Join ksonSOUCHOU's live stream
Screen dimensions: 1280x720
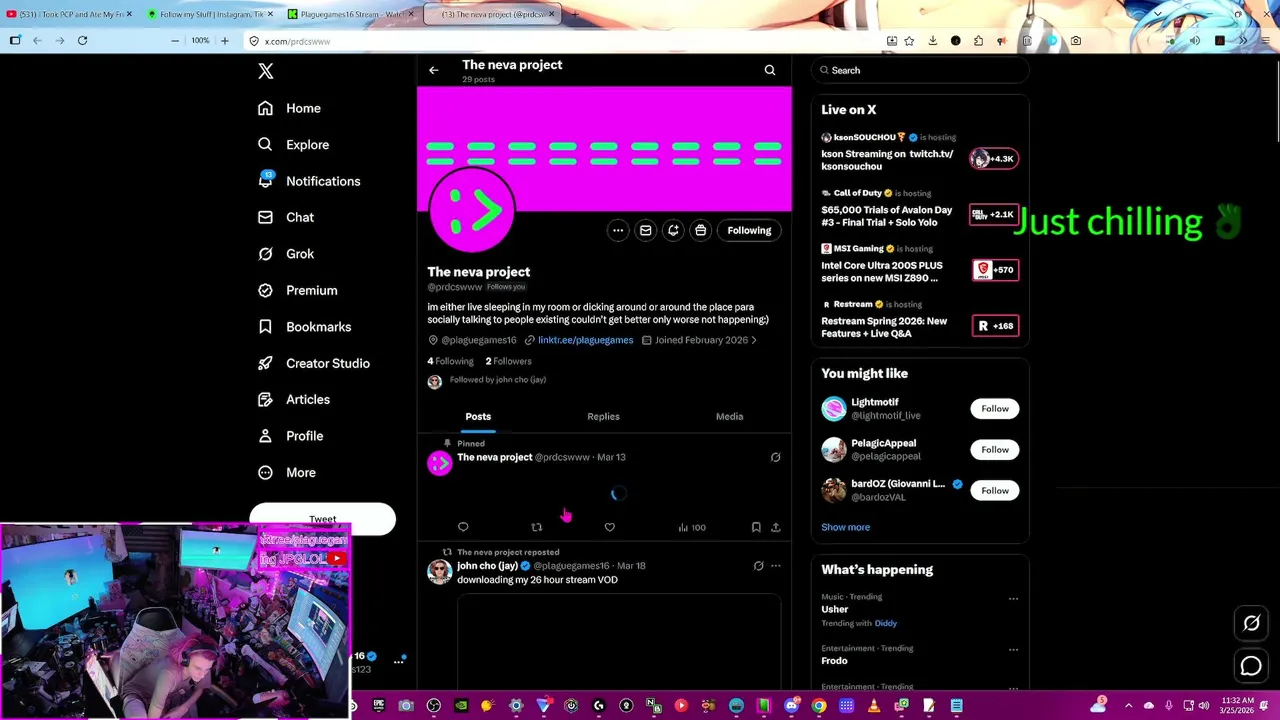920,153
